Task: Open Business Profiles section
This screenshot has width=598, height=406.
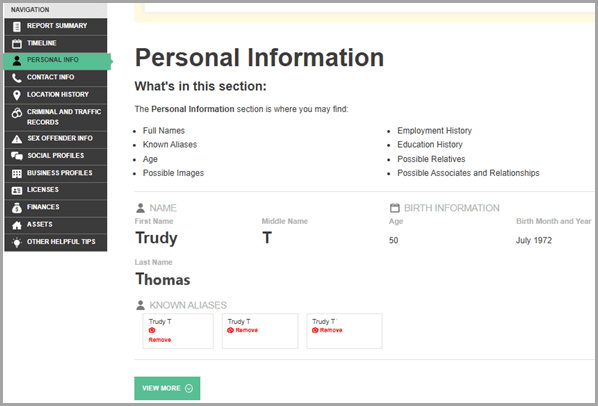Action: [56, 174]
